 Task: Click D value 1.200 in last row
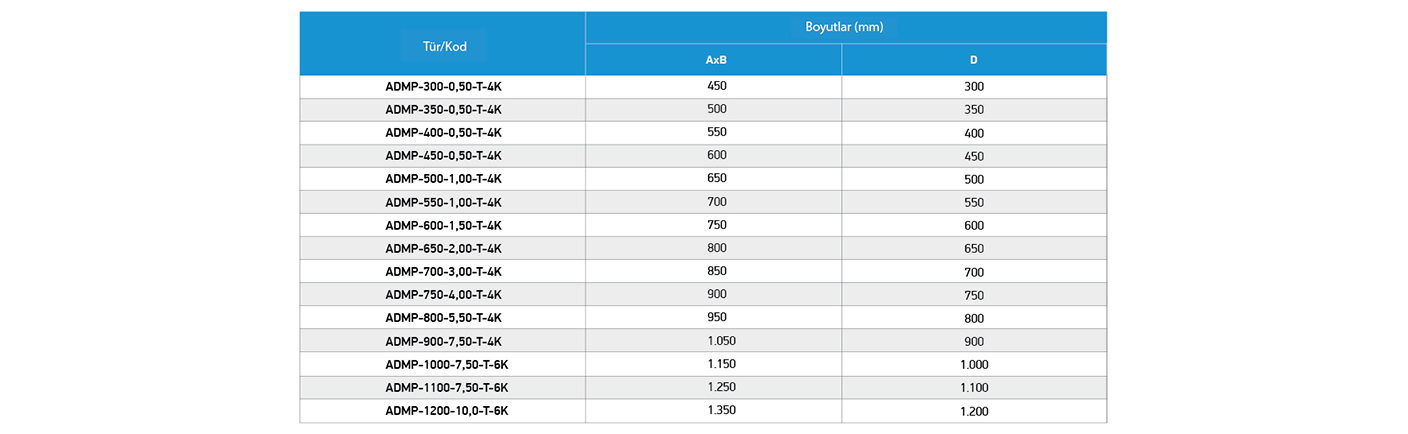[x=974, y=411]
